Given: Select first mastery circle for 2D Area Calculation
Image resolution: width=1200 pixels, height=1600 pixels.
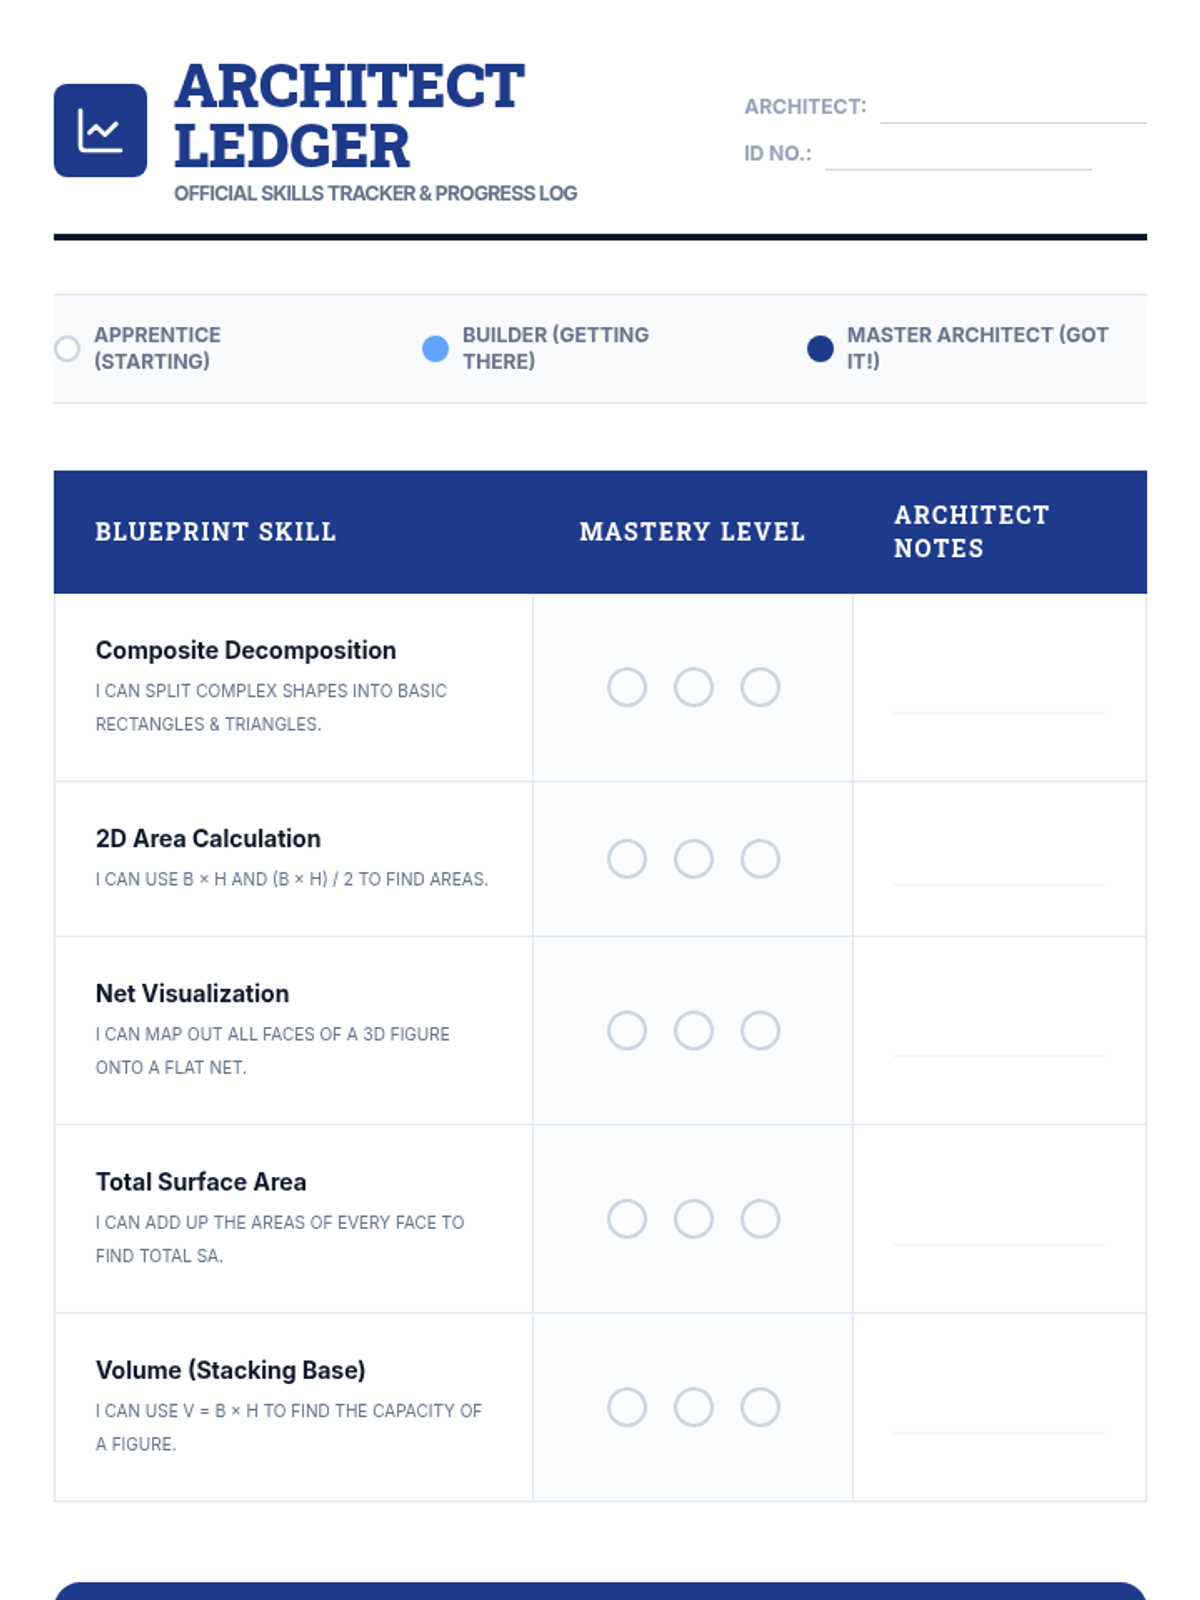Looking at the screenshot, I should click(627, 859).
